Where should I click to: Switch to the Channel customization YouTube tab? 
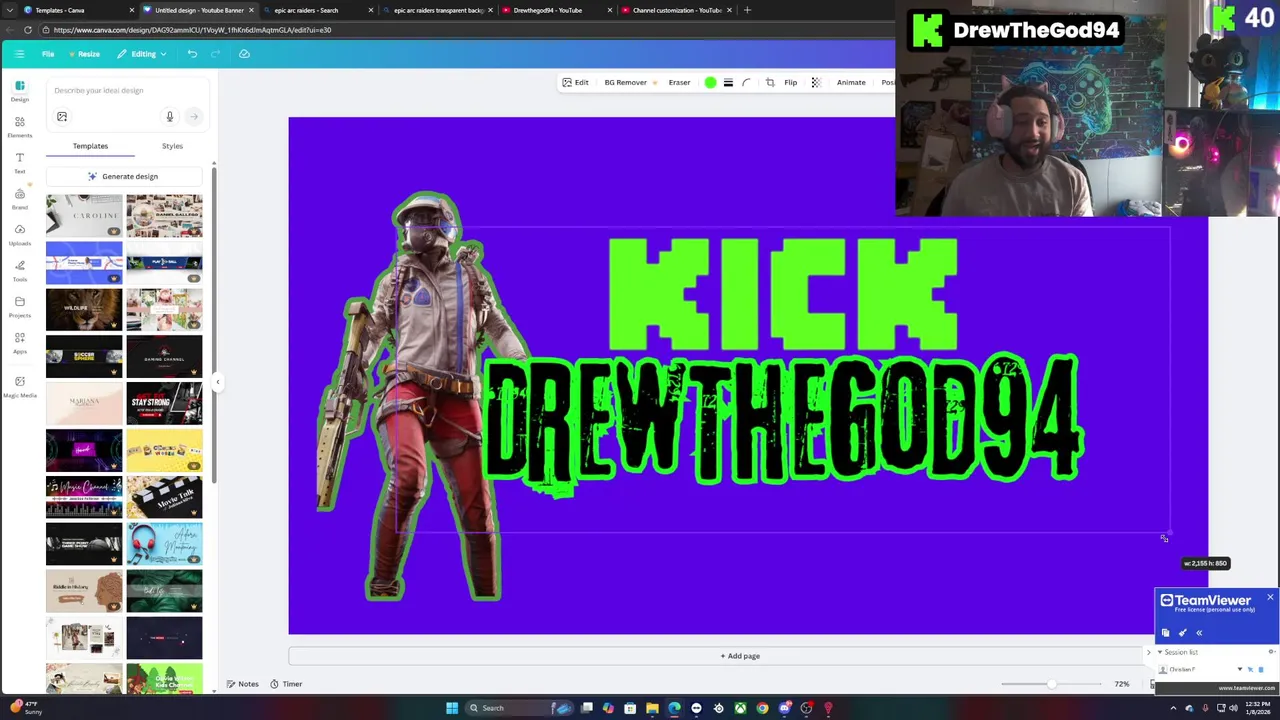click(674, 10)
